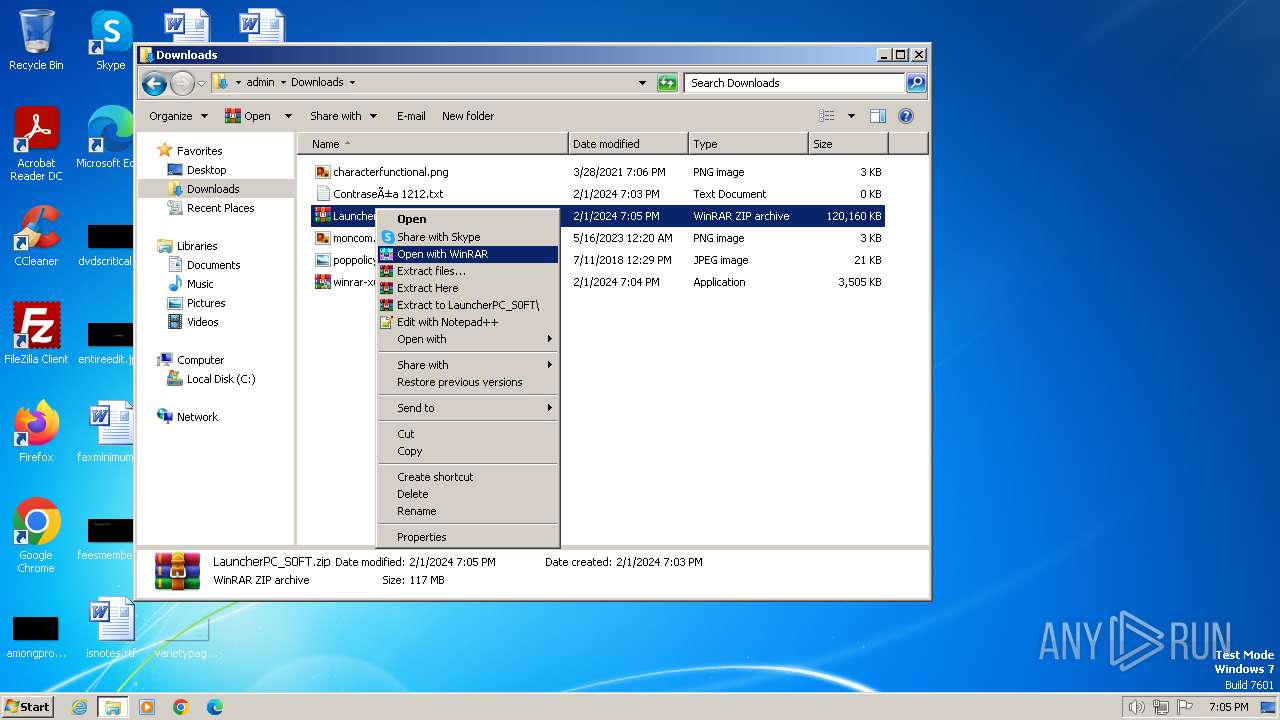Launch Internet Explorer from taskbar
This screenshot has height=720, width=1280.
pos(79,707)
